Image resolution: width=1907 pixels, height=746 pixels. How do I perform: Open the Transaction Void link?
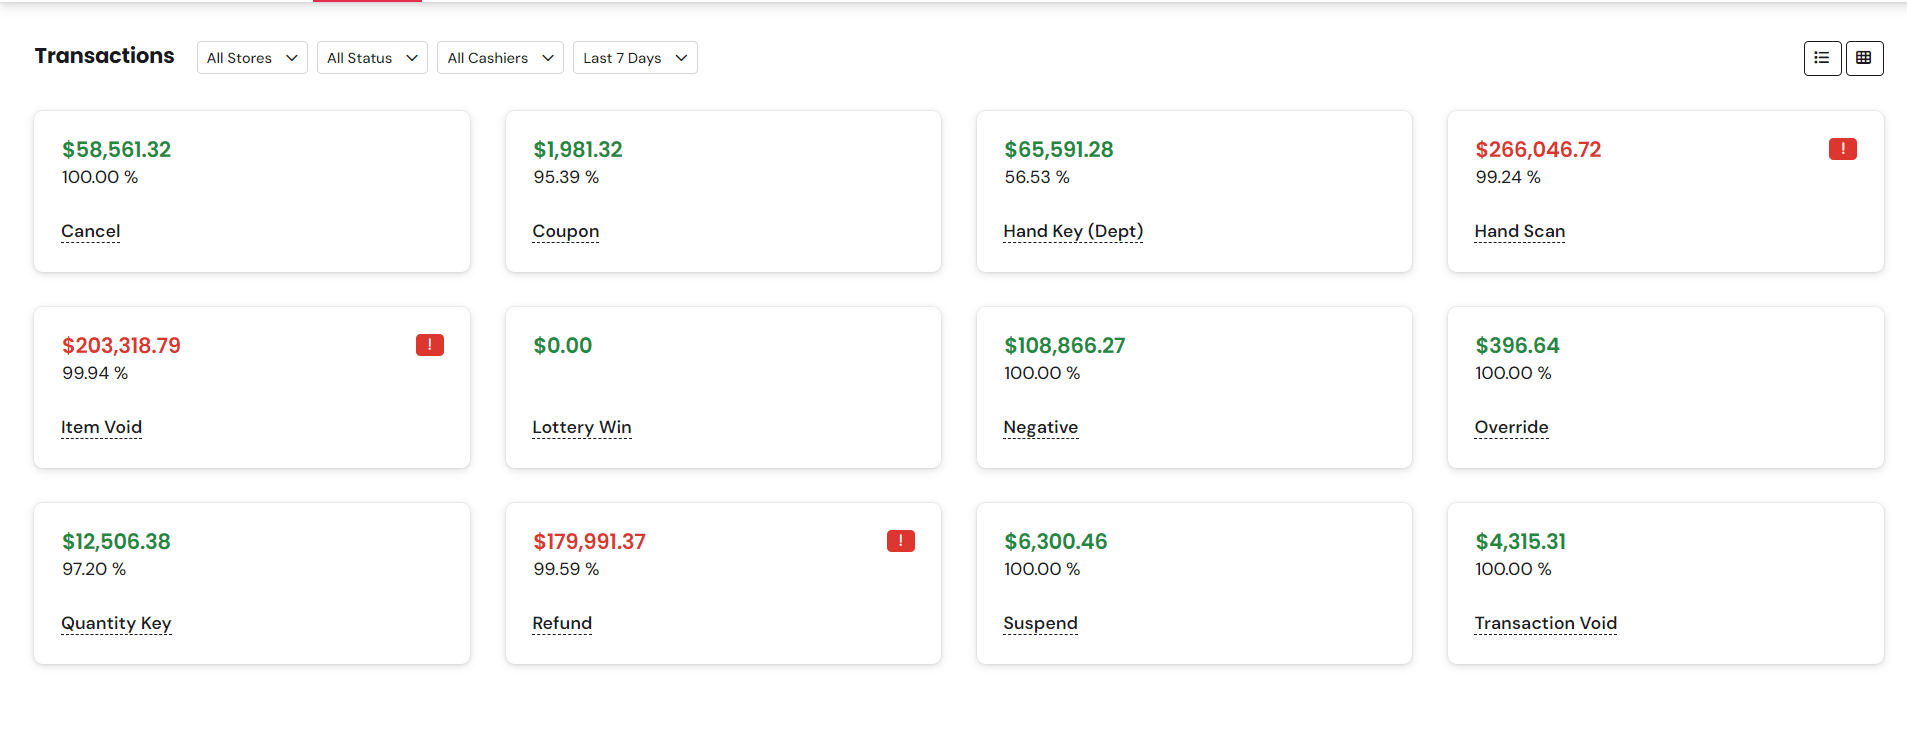pos(1545,623)
